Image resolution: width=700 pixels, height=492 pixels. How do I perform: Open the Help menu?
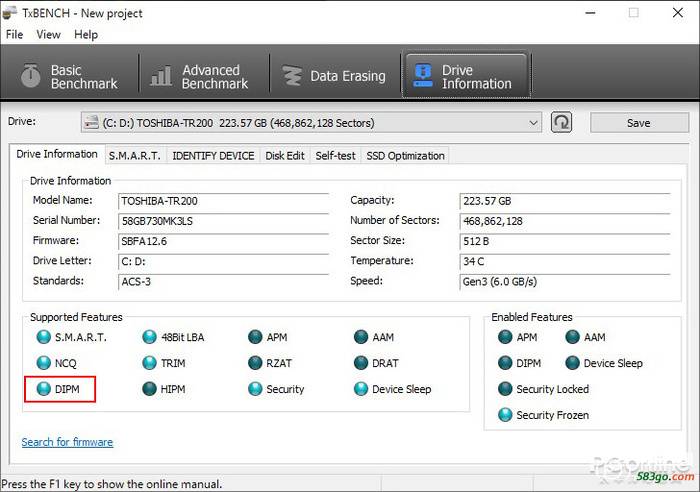tap(86, 34)
